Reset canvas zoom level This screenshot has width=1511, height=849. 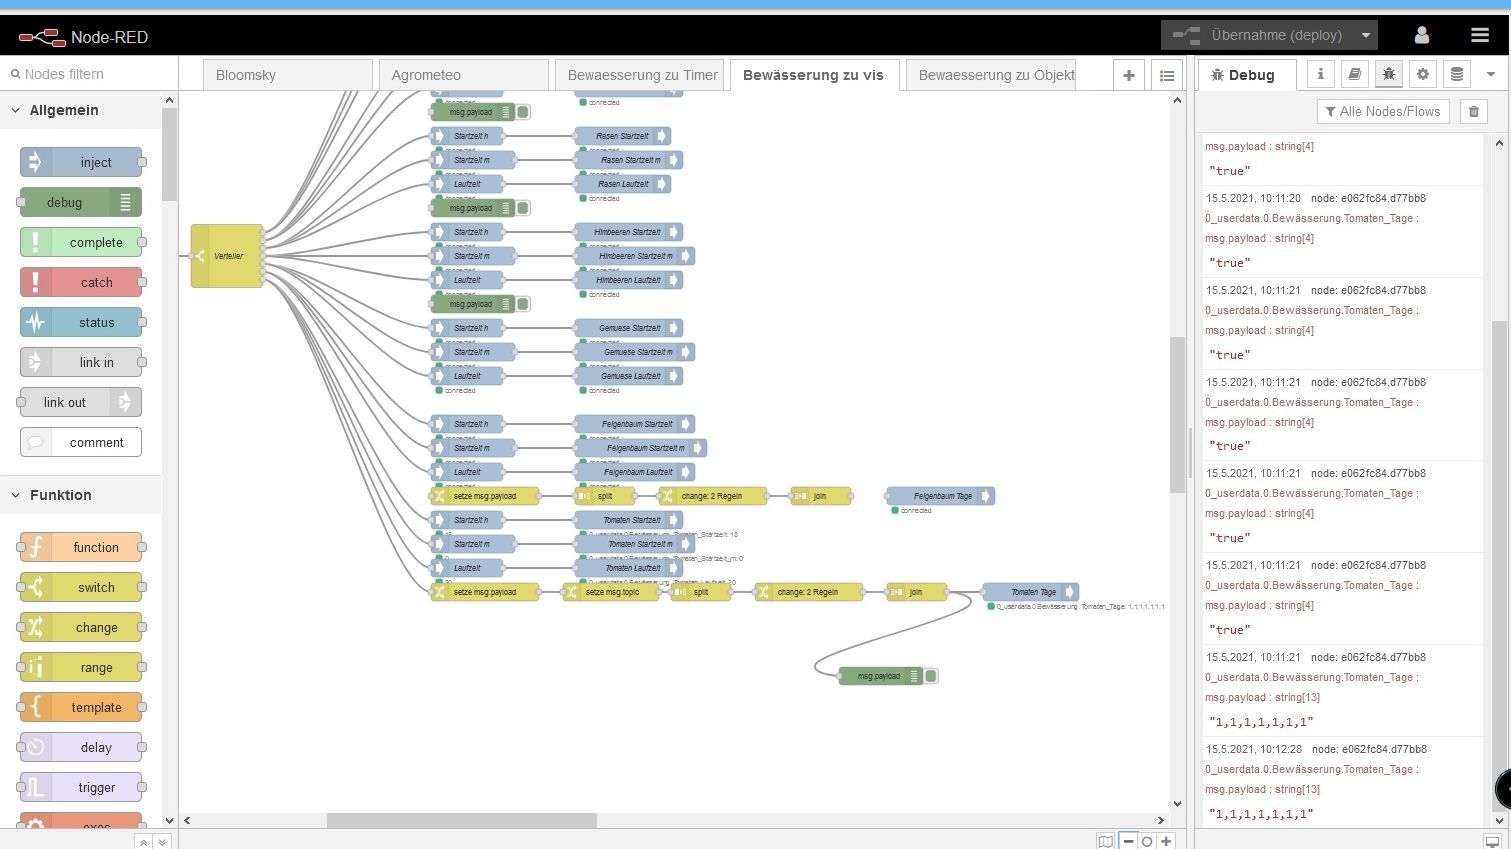[x=1147, y=841]
